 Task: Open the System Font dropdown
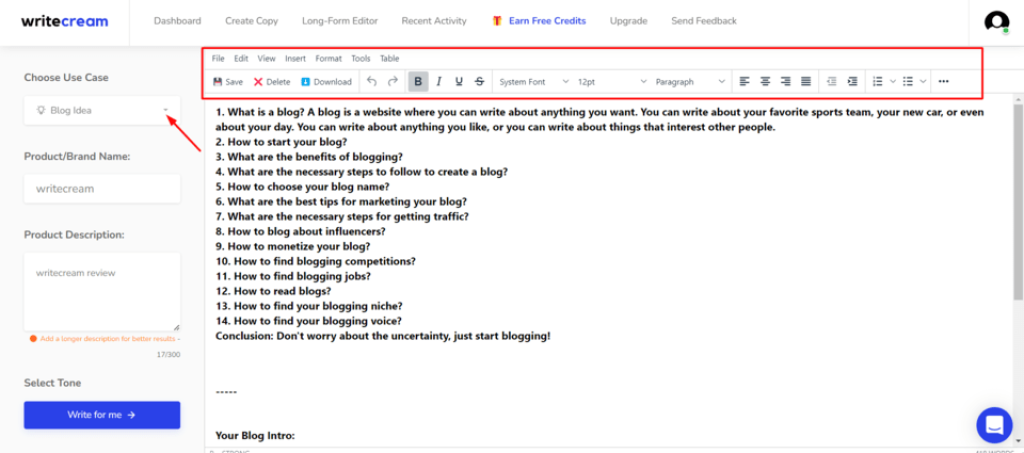(534, 82)
